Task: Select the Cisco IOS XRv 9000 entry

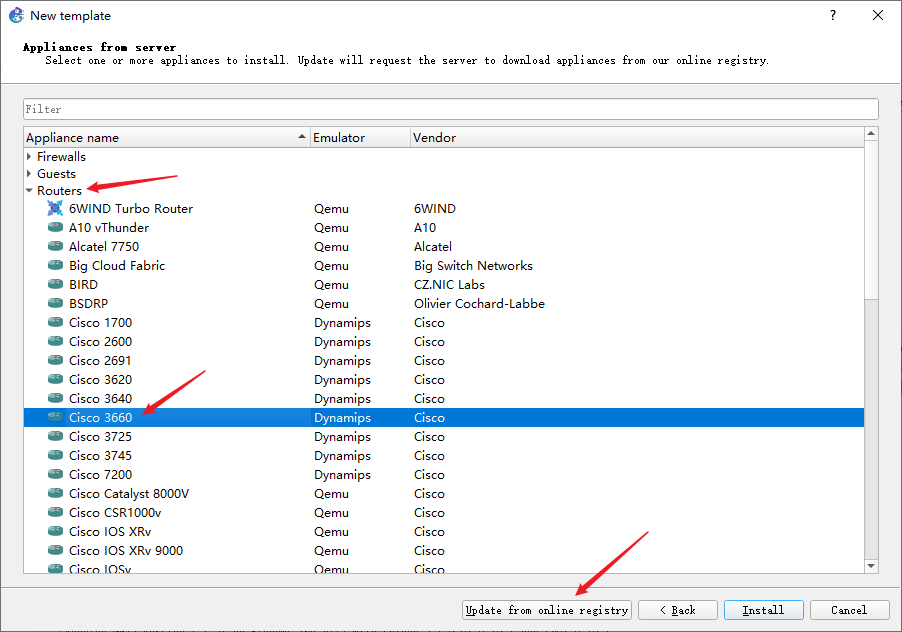Action: coord(126,550)
